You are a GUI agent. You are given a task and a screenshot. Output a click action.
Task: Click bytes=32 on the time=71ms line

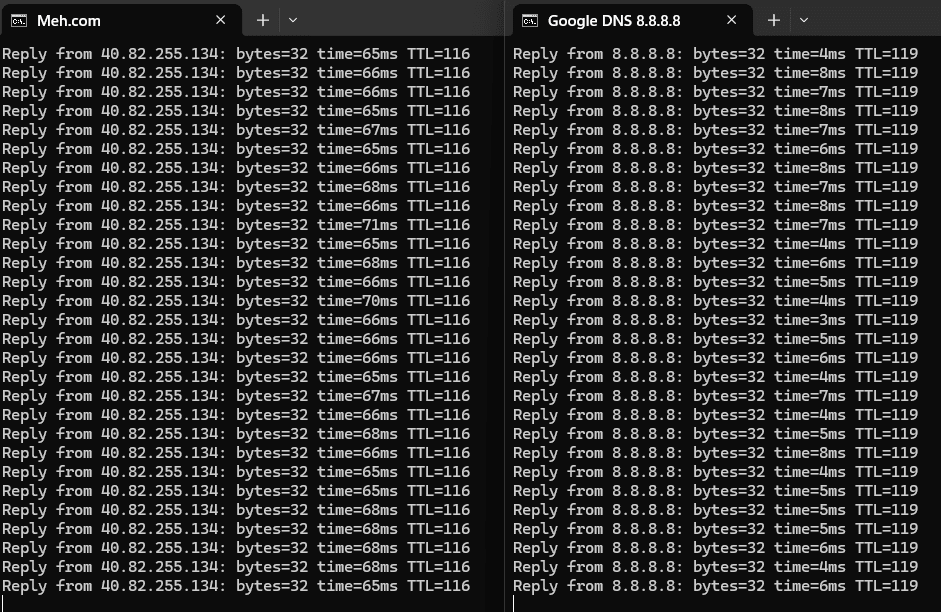[x=272, y=225]
